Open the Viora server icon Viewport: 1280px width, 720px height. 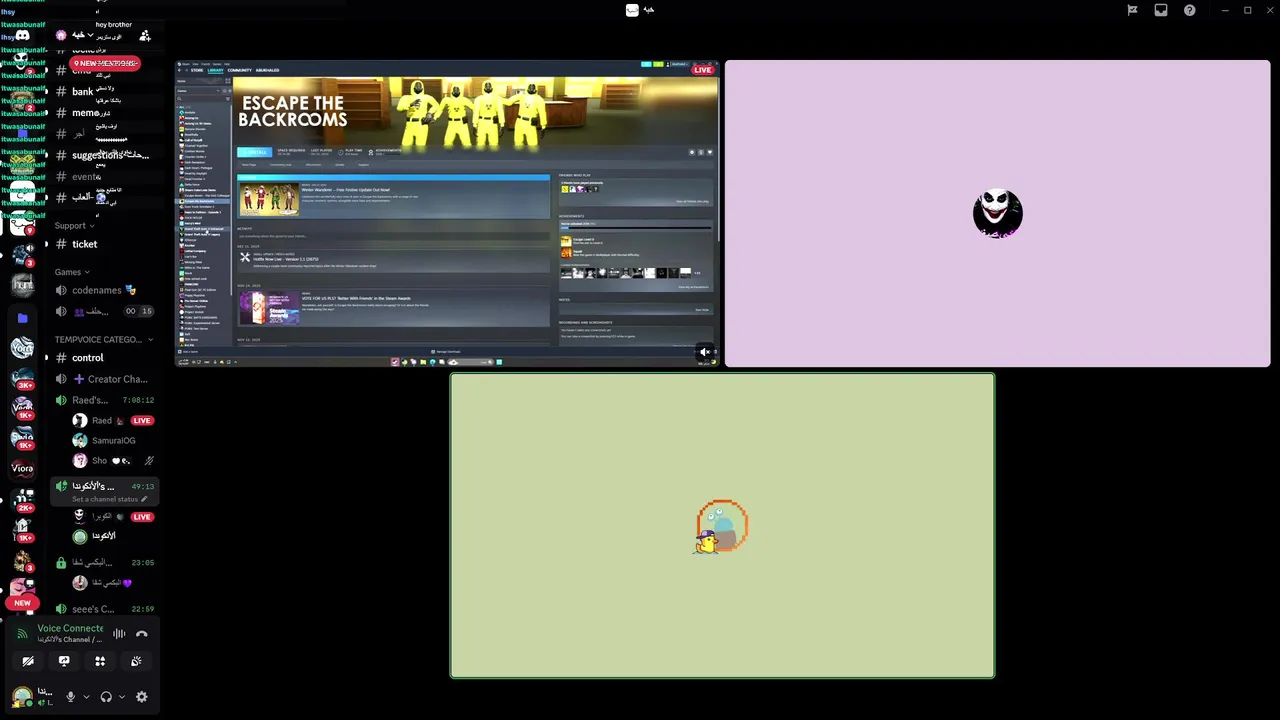tap(22, 468)
